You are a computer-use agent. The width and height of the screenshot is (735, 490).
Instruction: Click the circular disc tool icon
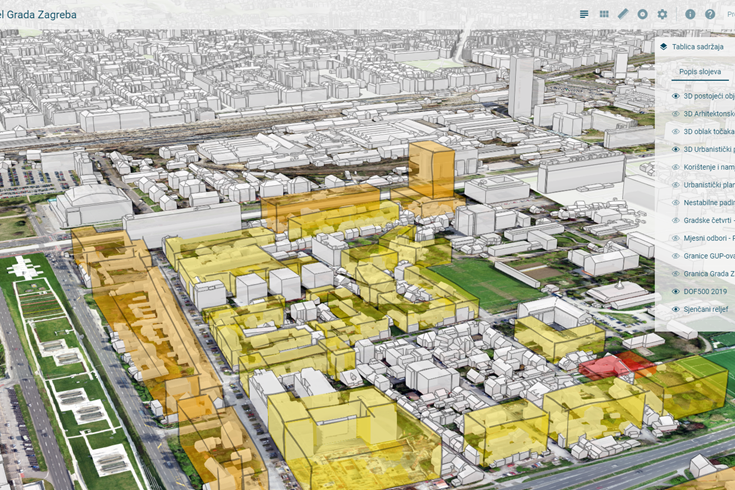coord(642,14)
